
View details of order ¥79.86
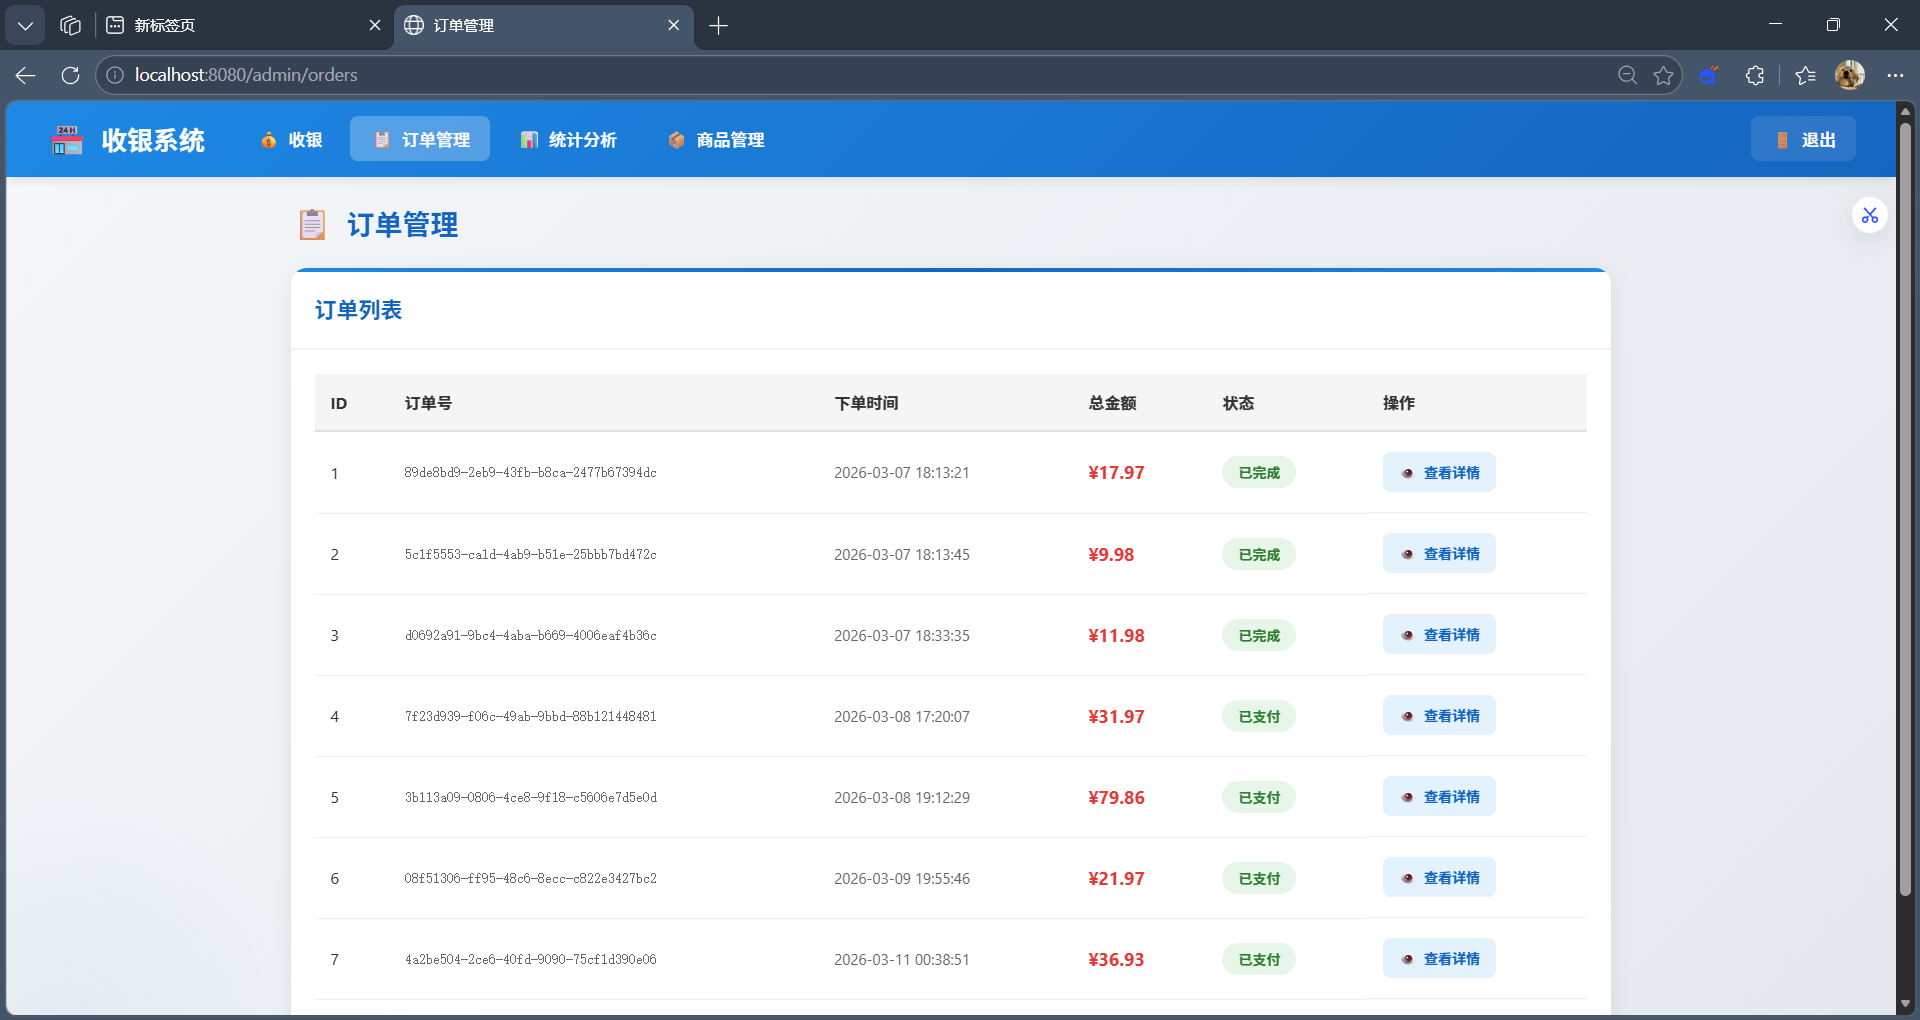click(1439, 797)
